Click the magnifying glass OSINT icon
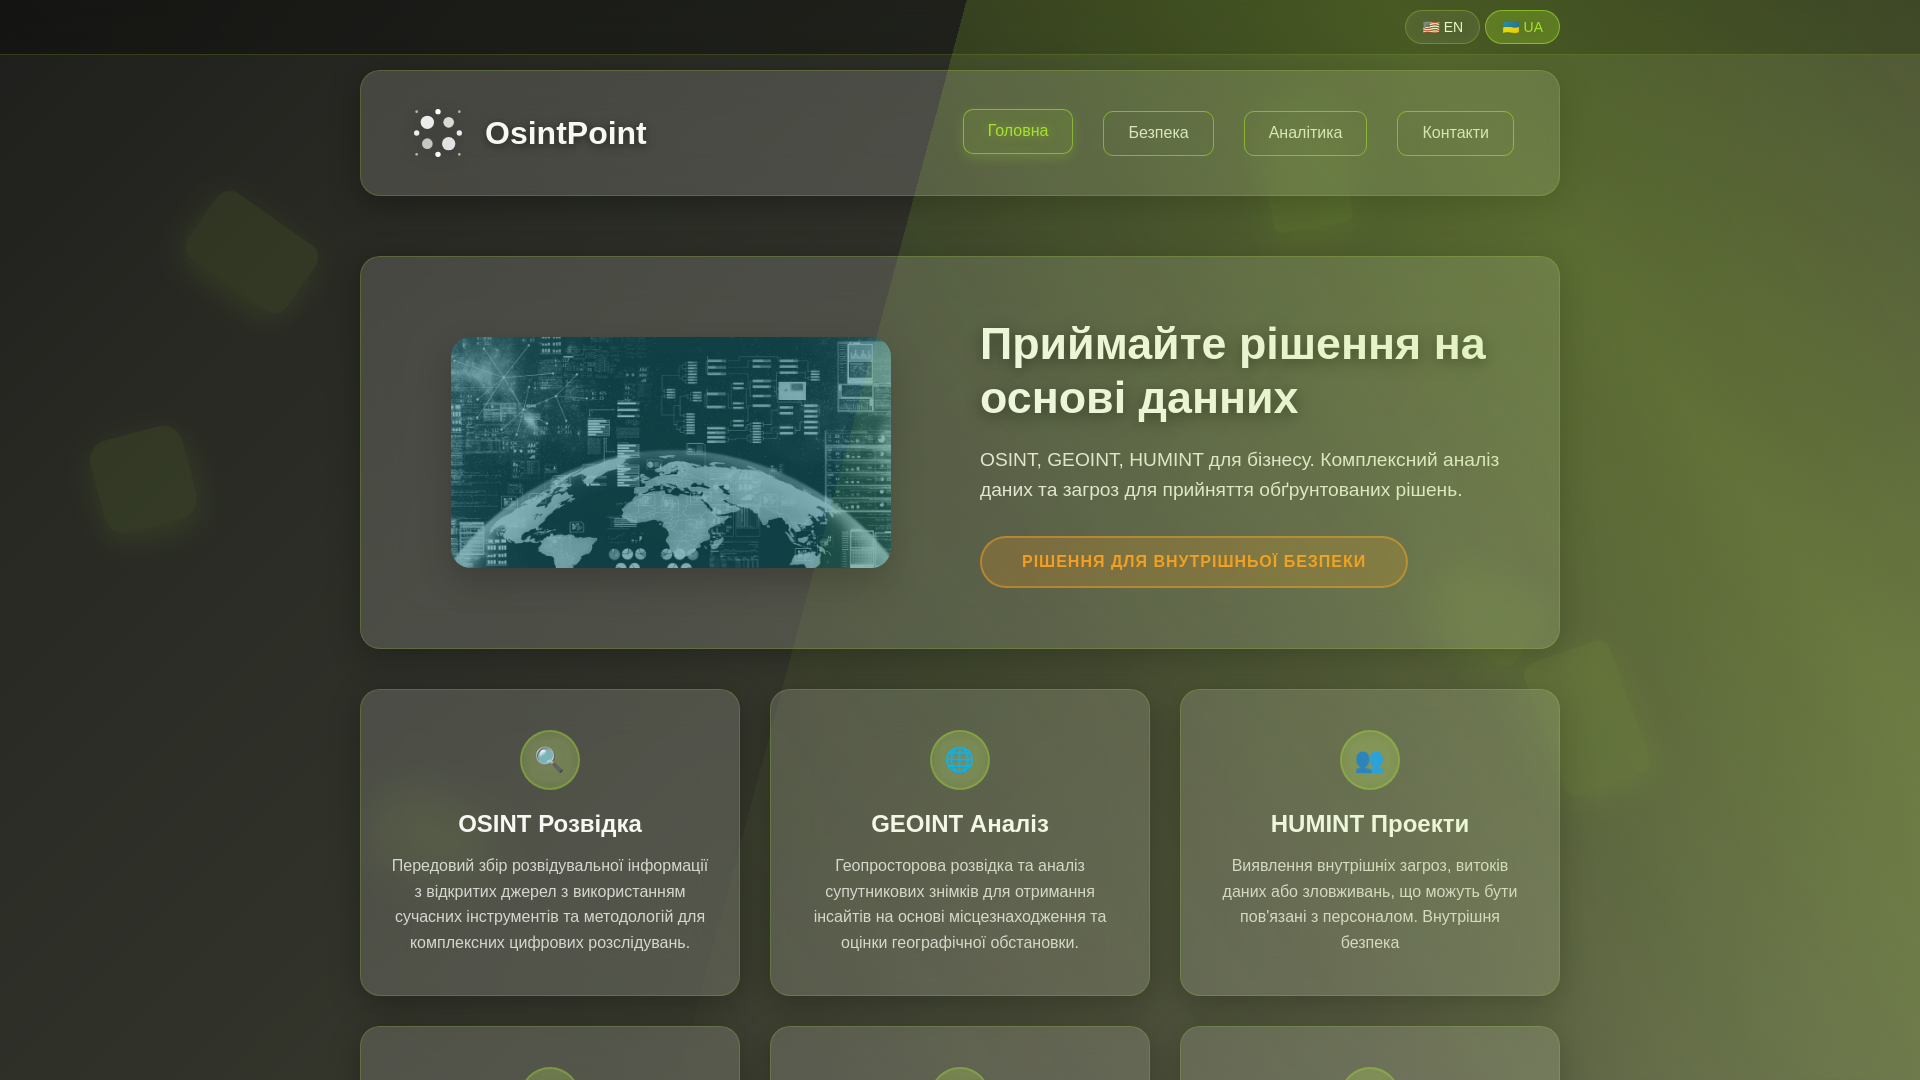The height and width of the screenshot is (1080, 1920). pyautogui.click(x=550, y=760)
